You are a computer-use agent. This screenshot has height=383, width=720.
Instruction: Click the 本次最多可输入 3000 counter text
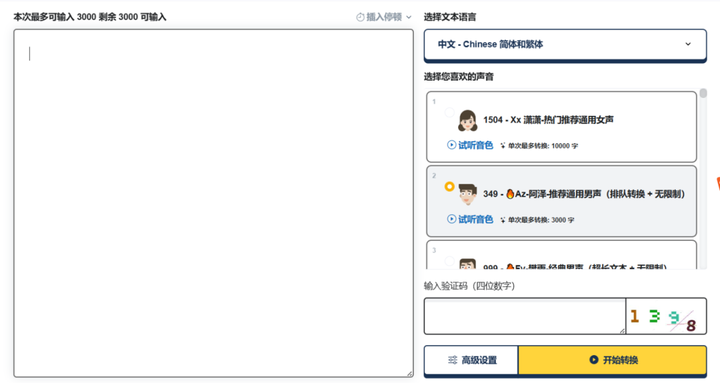click(x=90, y=17)
